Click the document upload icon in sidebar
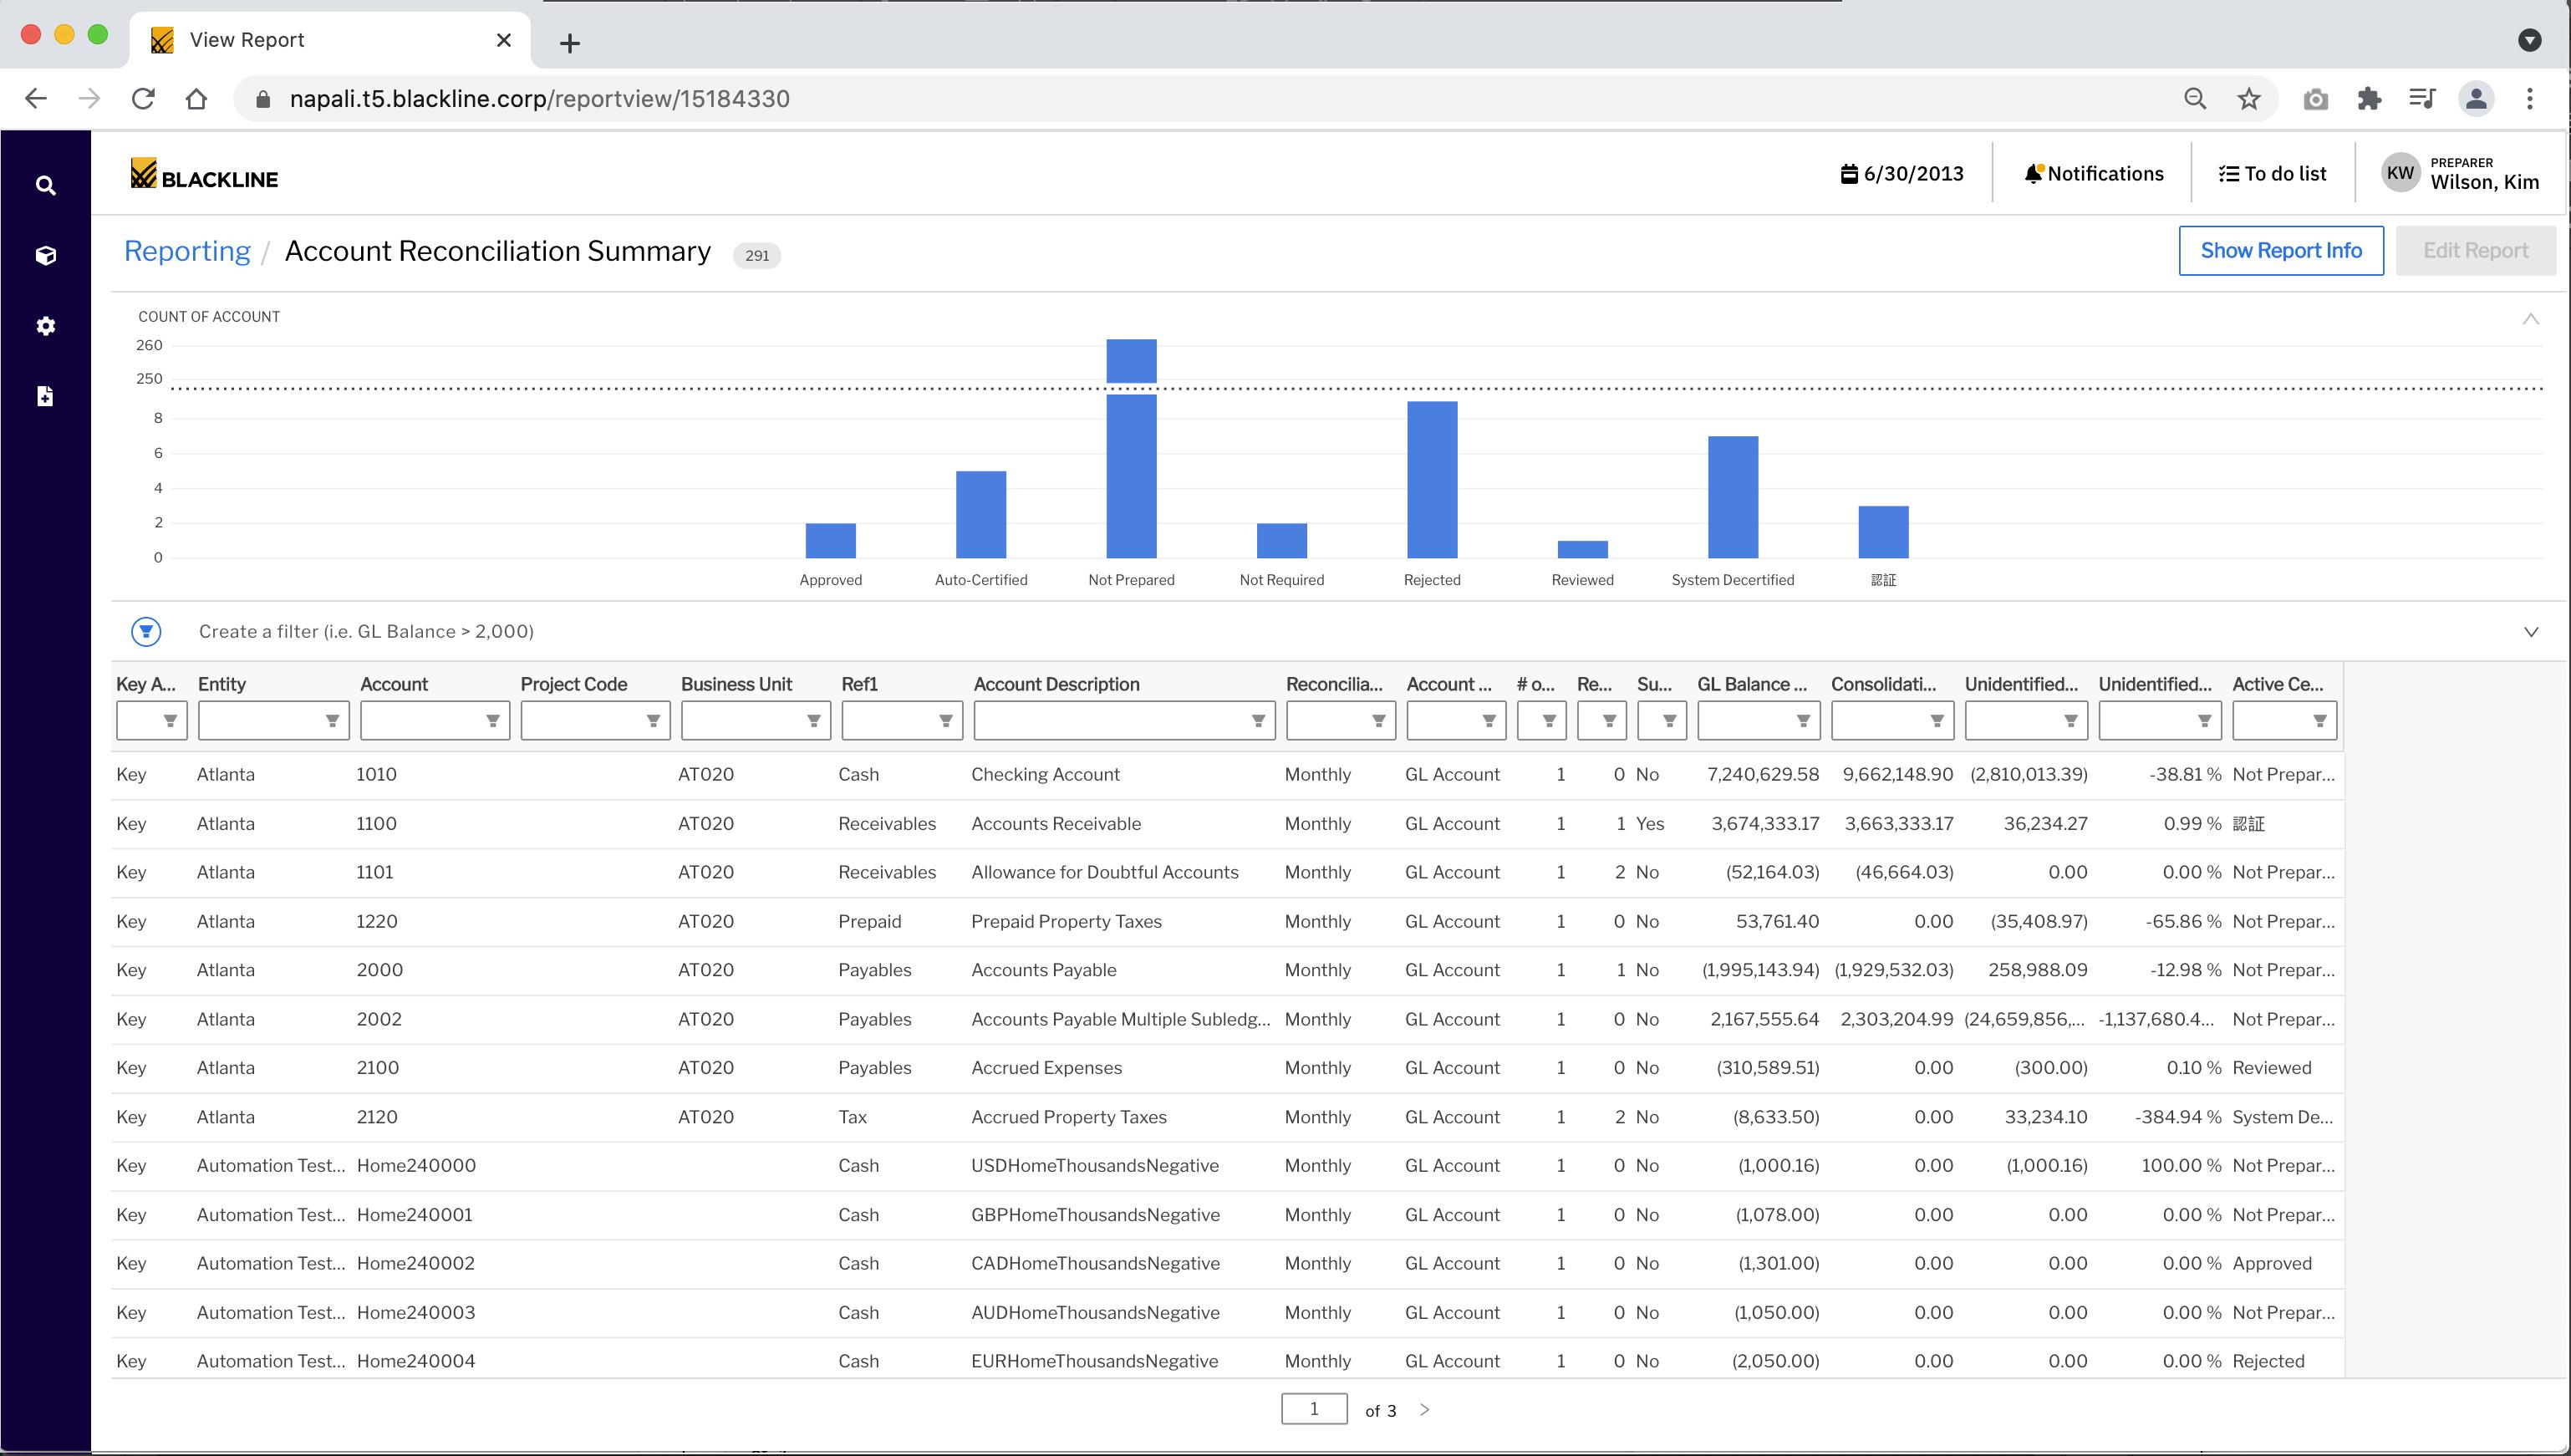This screenshot has width=2571, height=1456. tap(45, 397)
